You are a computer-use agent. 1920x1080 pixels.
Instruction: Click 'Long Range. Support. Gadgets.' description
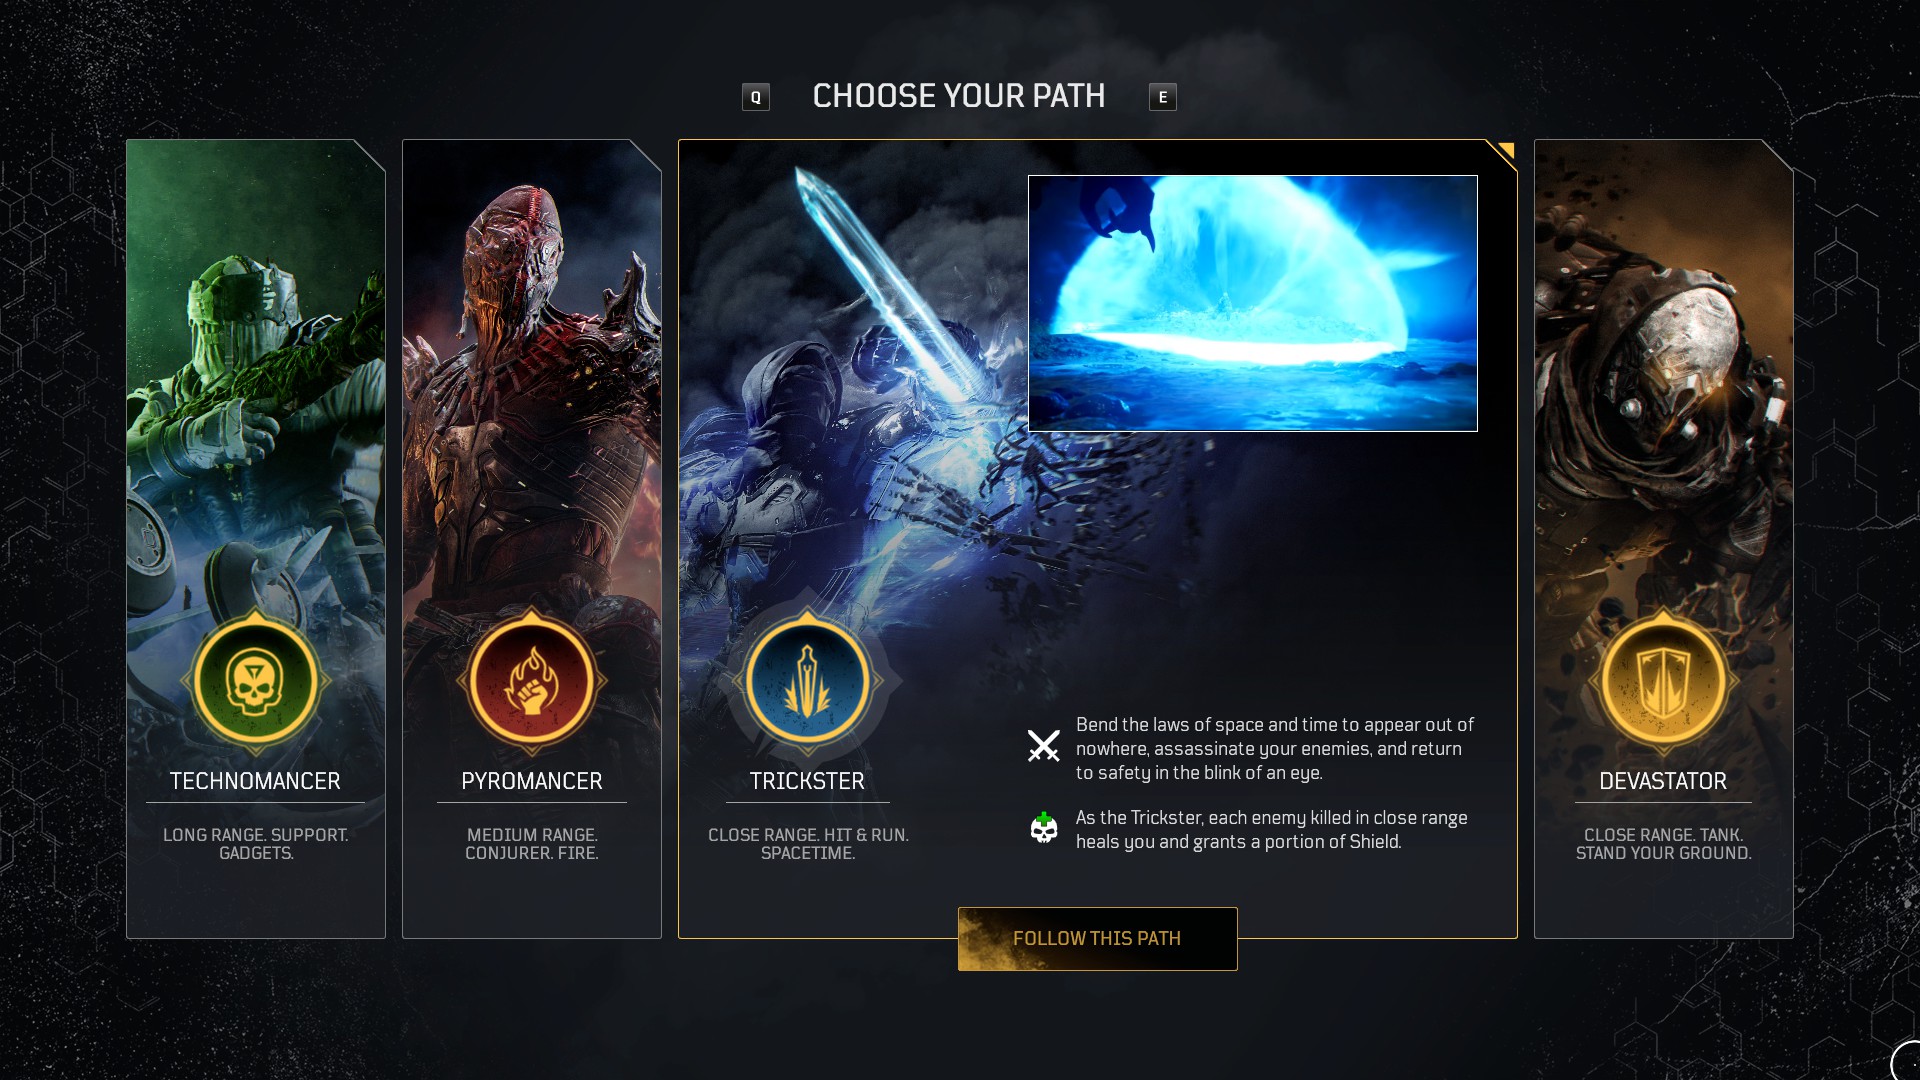click(256, 844)
